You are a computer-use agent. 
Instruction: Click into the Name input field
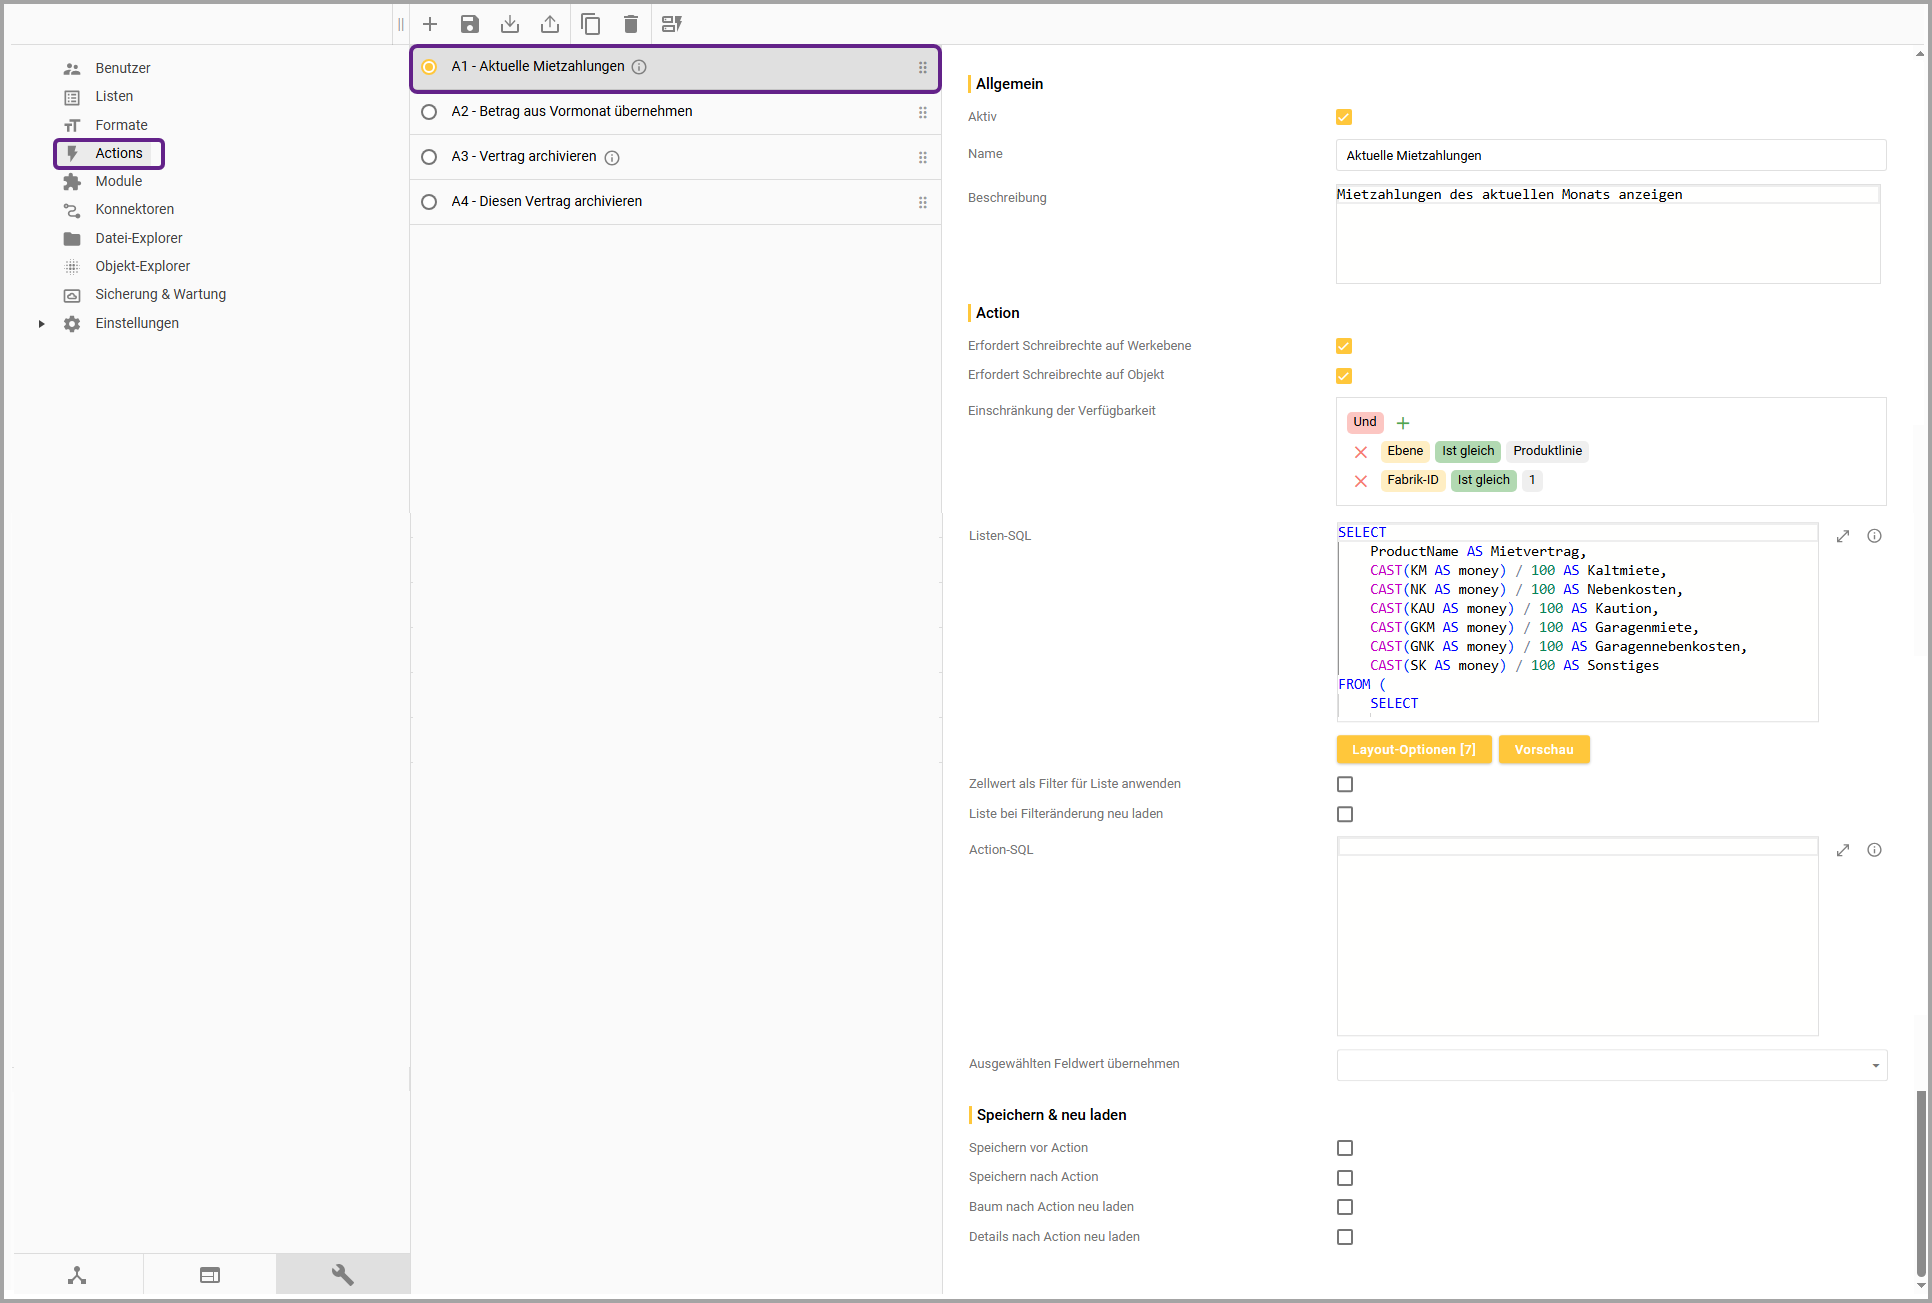pyautogui.click(x=1610, y=155)
